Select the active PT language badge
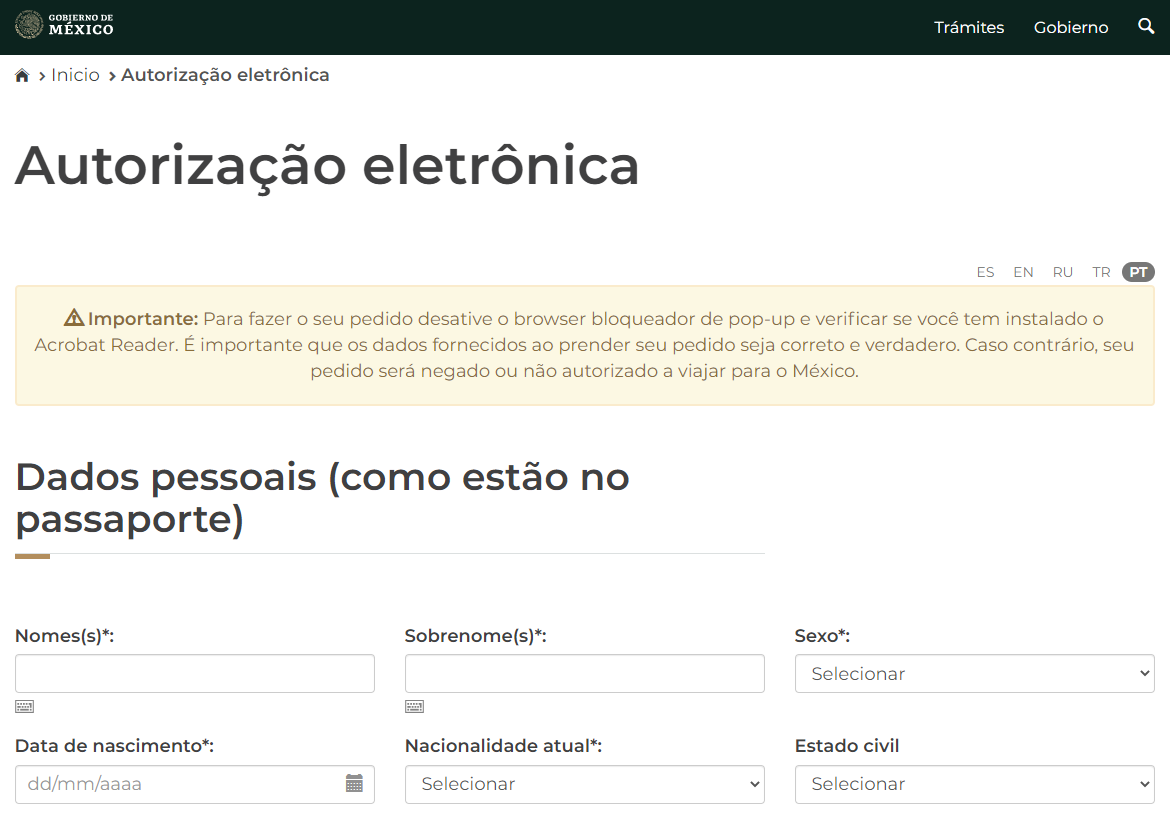 tap(1138, 272)
